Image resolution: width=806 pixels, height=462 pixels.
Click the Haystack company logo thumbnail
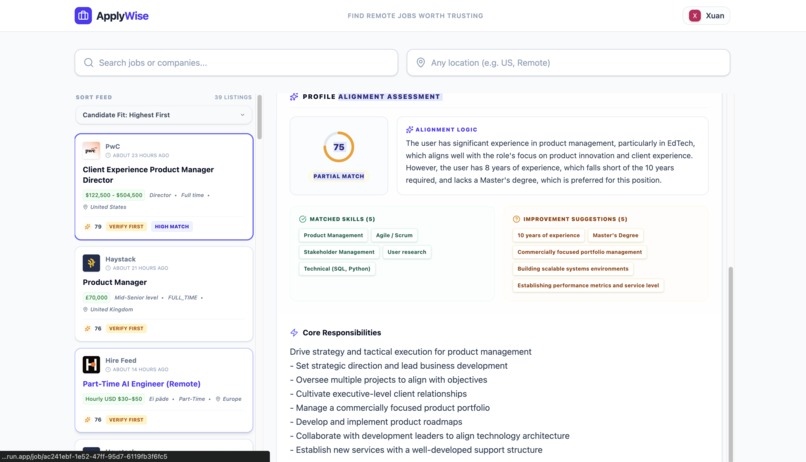coord(91,263)
